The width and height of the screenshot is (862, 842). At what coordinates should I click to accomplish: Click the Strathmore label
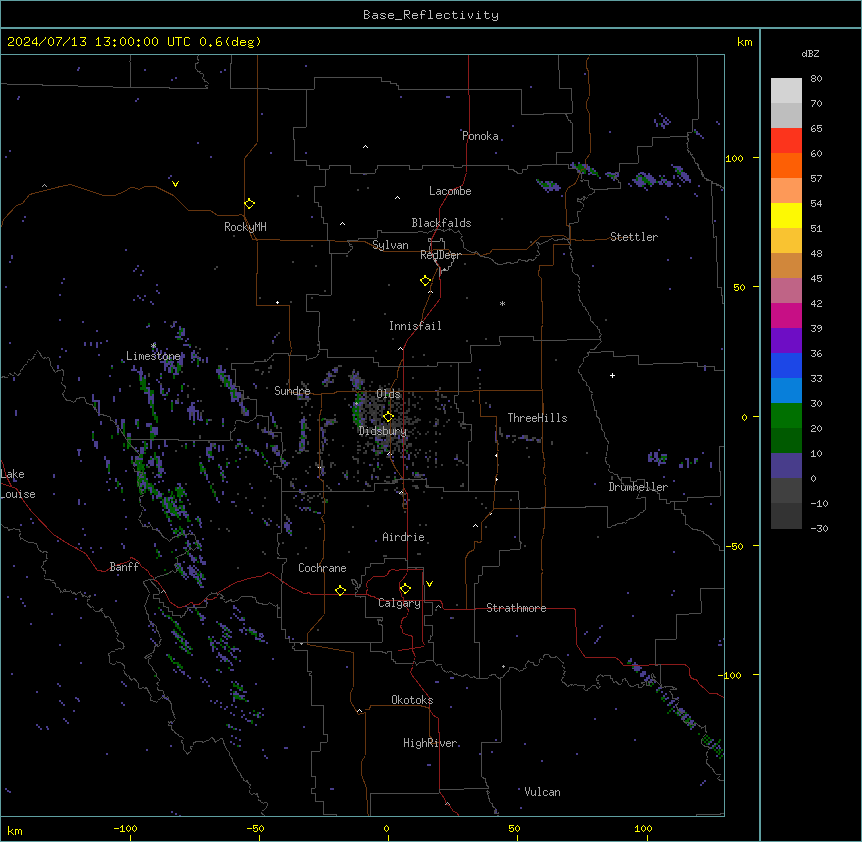coord(516,608)
